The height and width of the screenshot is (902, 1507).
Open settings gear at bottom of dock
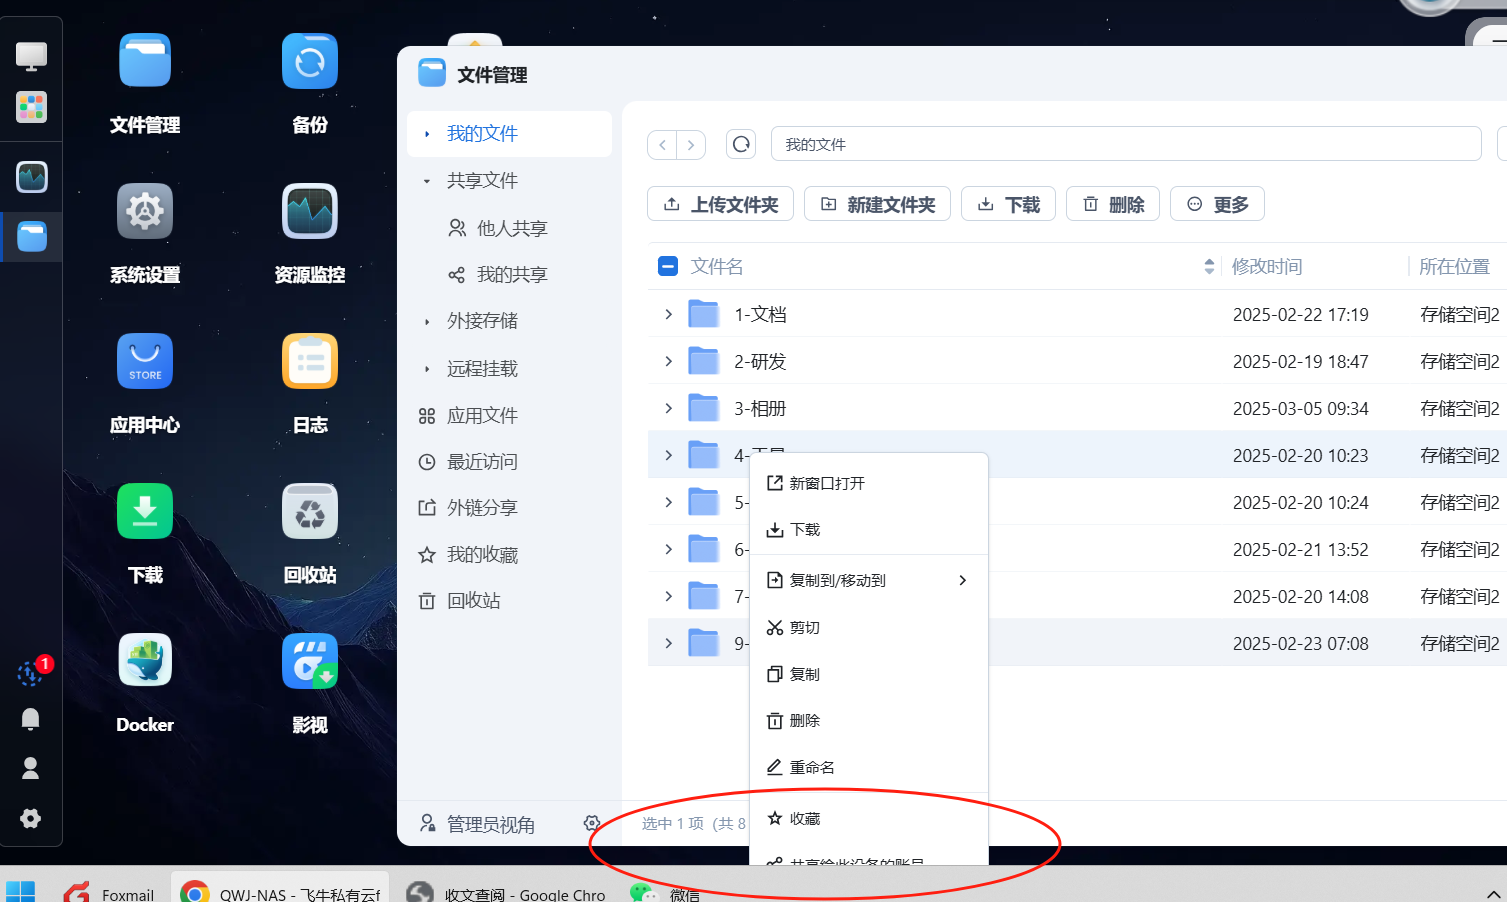pos(31,818)
